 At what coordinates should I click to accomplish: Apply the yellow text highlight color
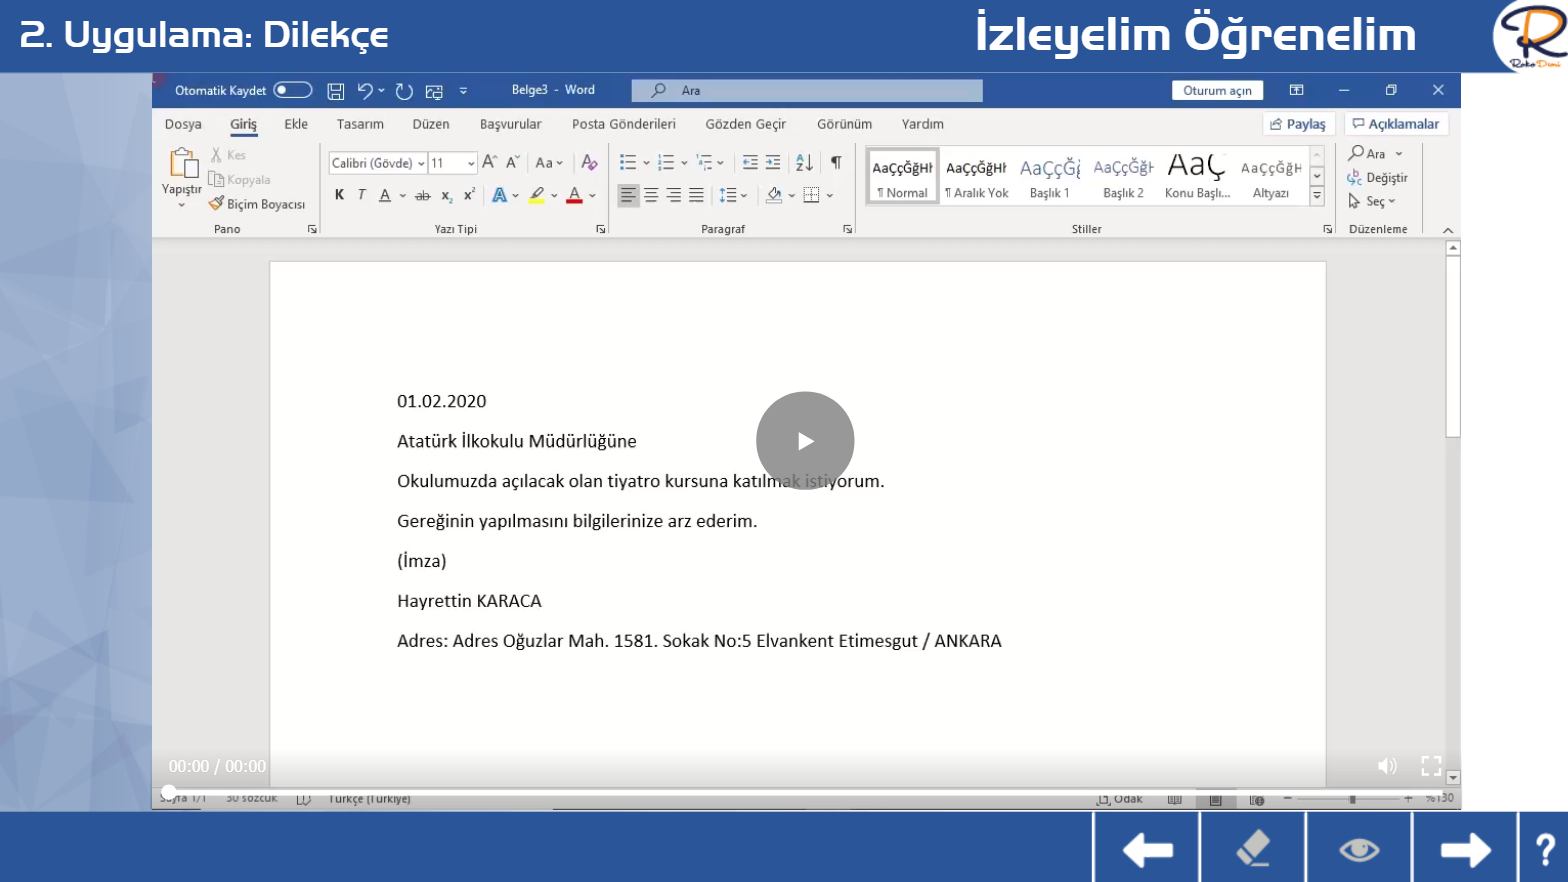point(537,195)
